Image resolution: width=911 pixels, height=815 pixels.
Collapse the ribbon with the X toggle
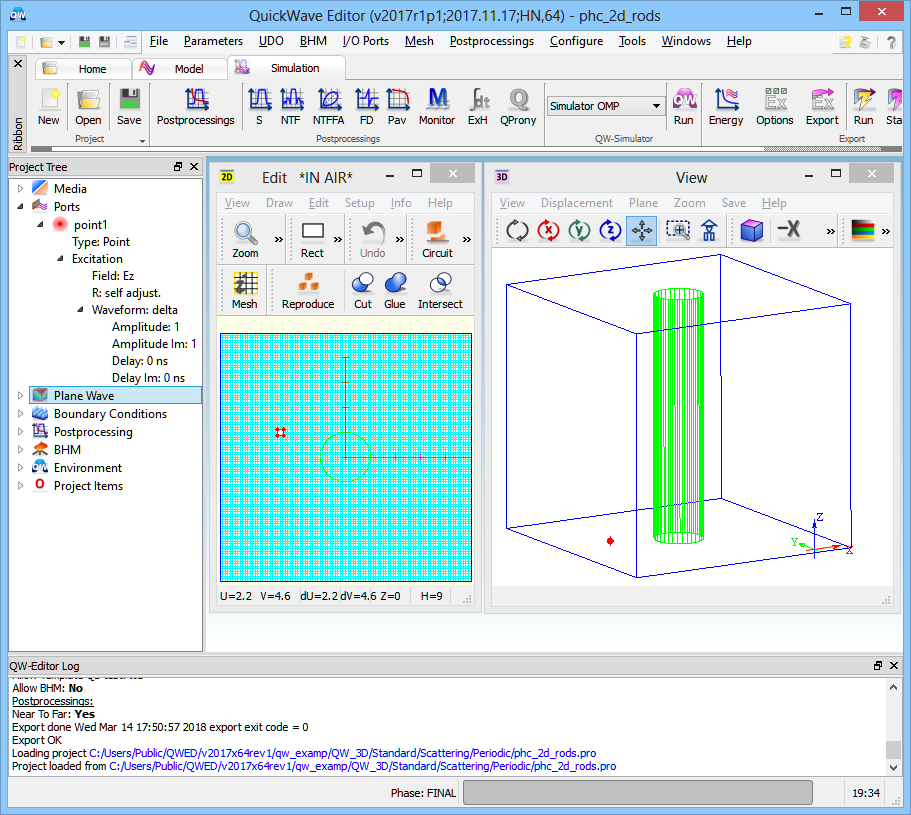17,63
